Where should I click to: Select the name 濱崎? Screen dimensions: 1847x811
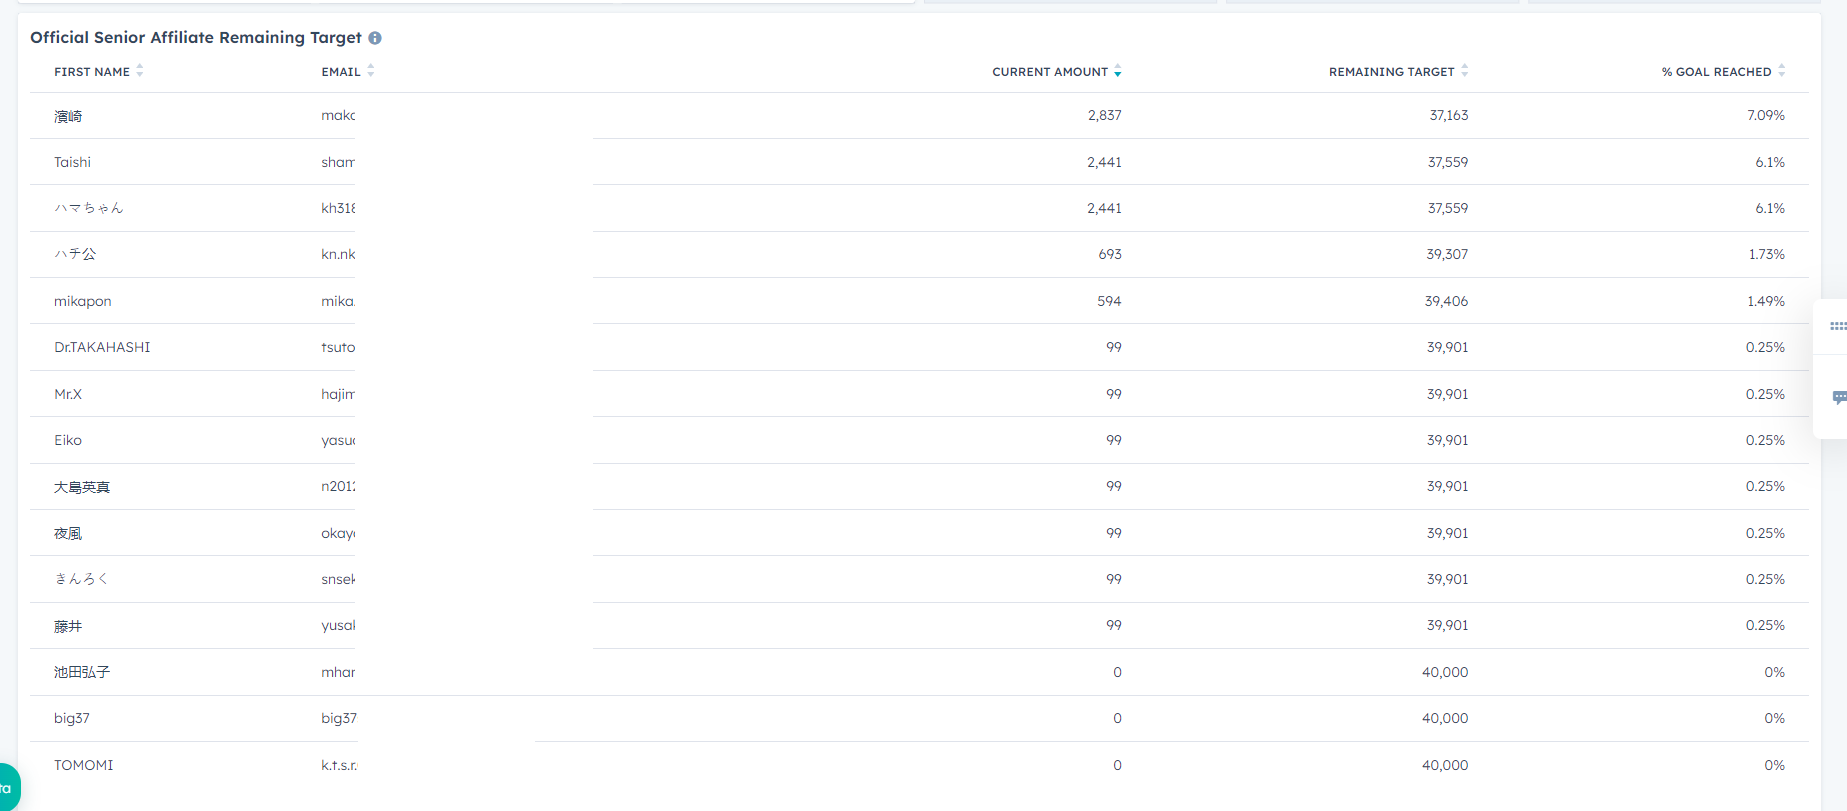click(68, 116)
